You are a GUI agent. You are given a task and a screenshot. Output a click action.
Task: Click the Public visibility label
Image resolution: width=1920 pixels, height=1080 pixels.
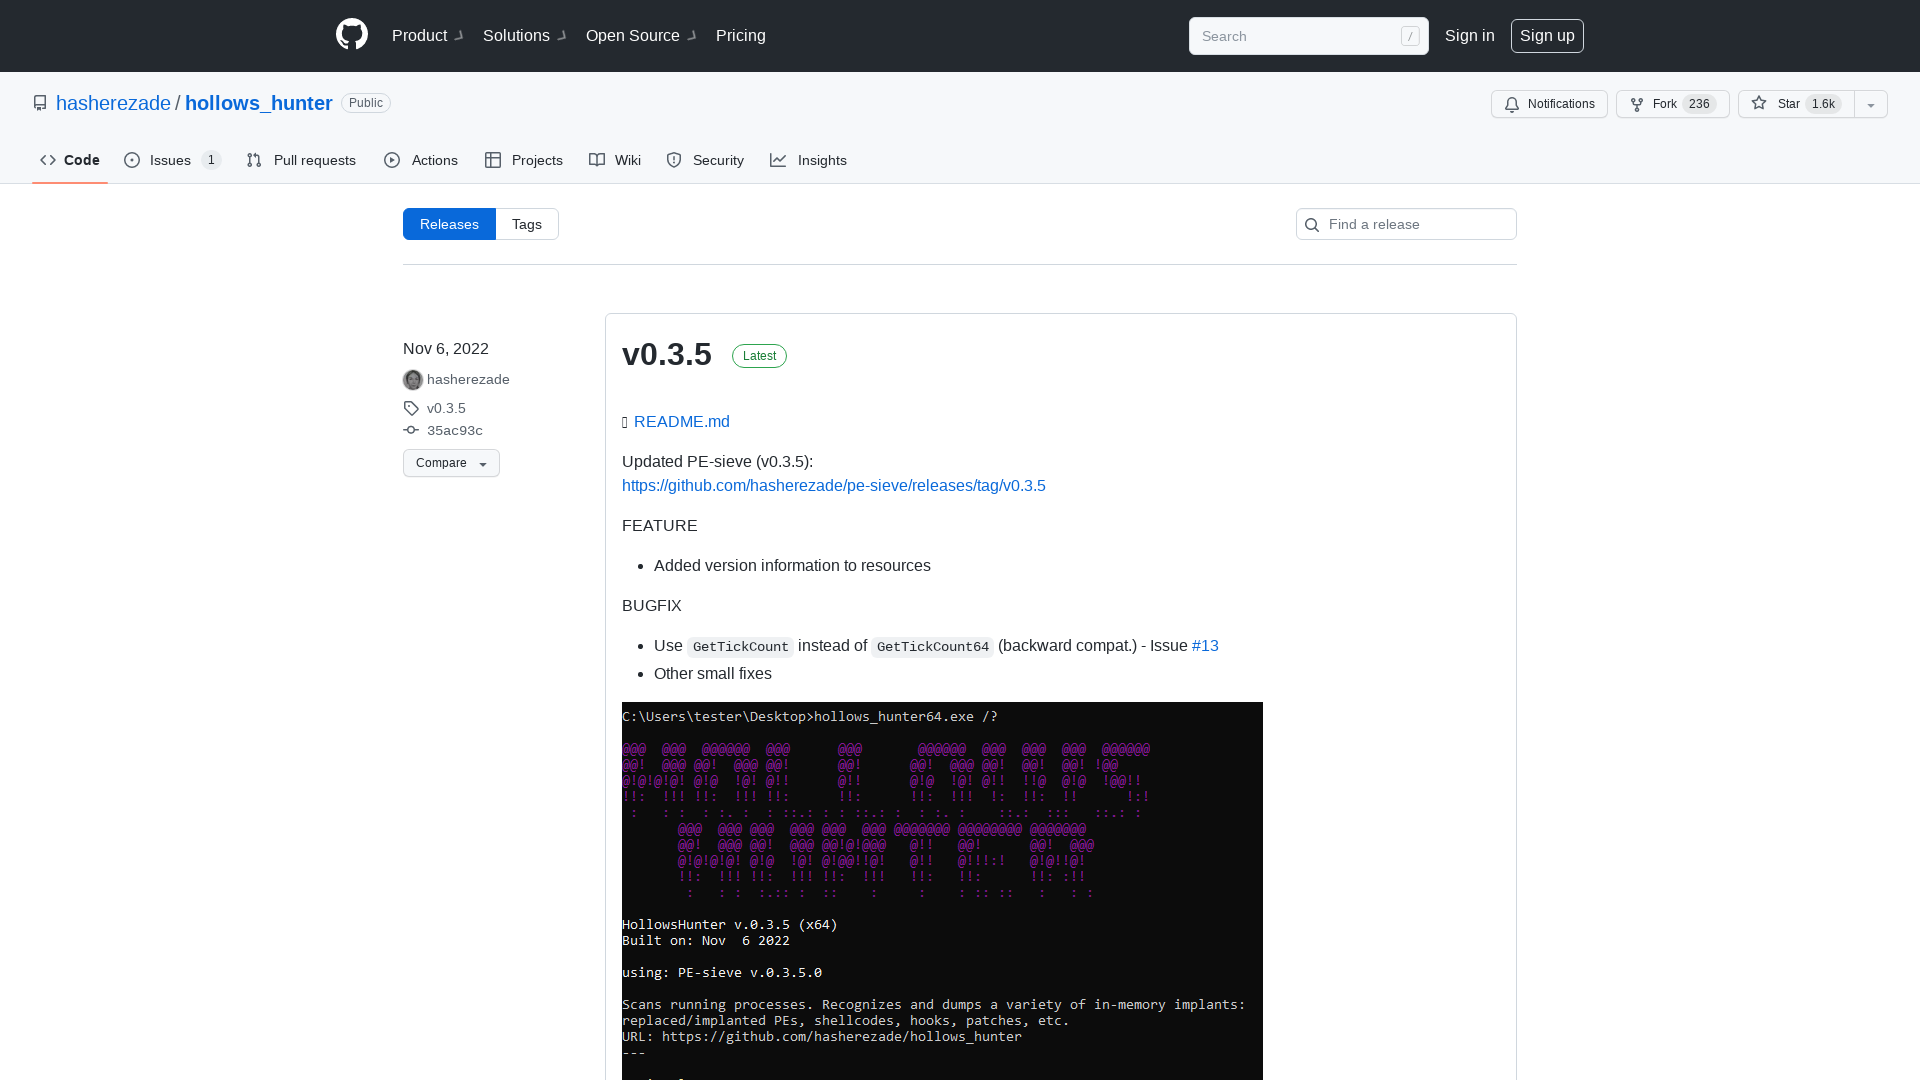tap(366, 103)
